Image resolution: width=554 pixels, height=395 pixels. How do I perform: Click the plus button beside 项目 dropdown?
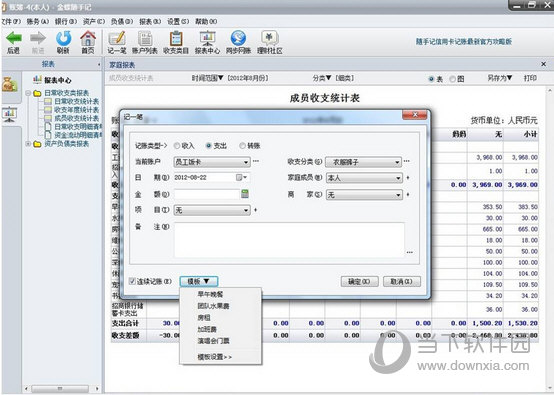click(x=255, y=210)
